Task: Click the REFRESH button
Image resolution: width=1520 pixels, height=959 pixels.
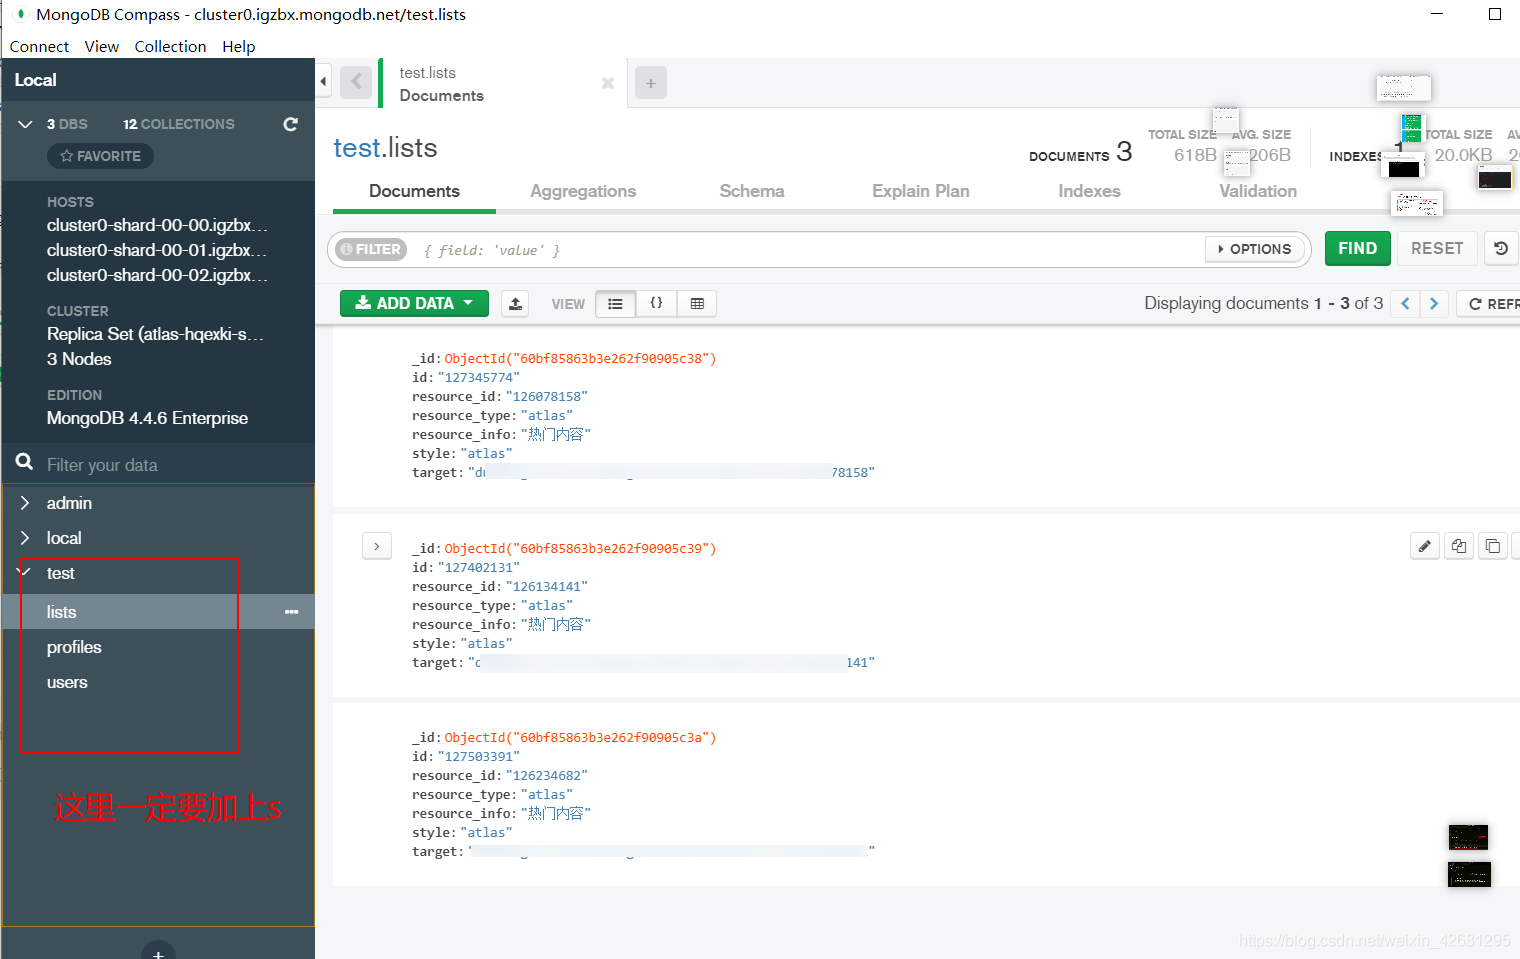Action: [1491, 303]
